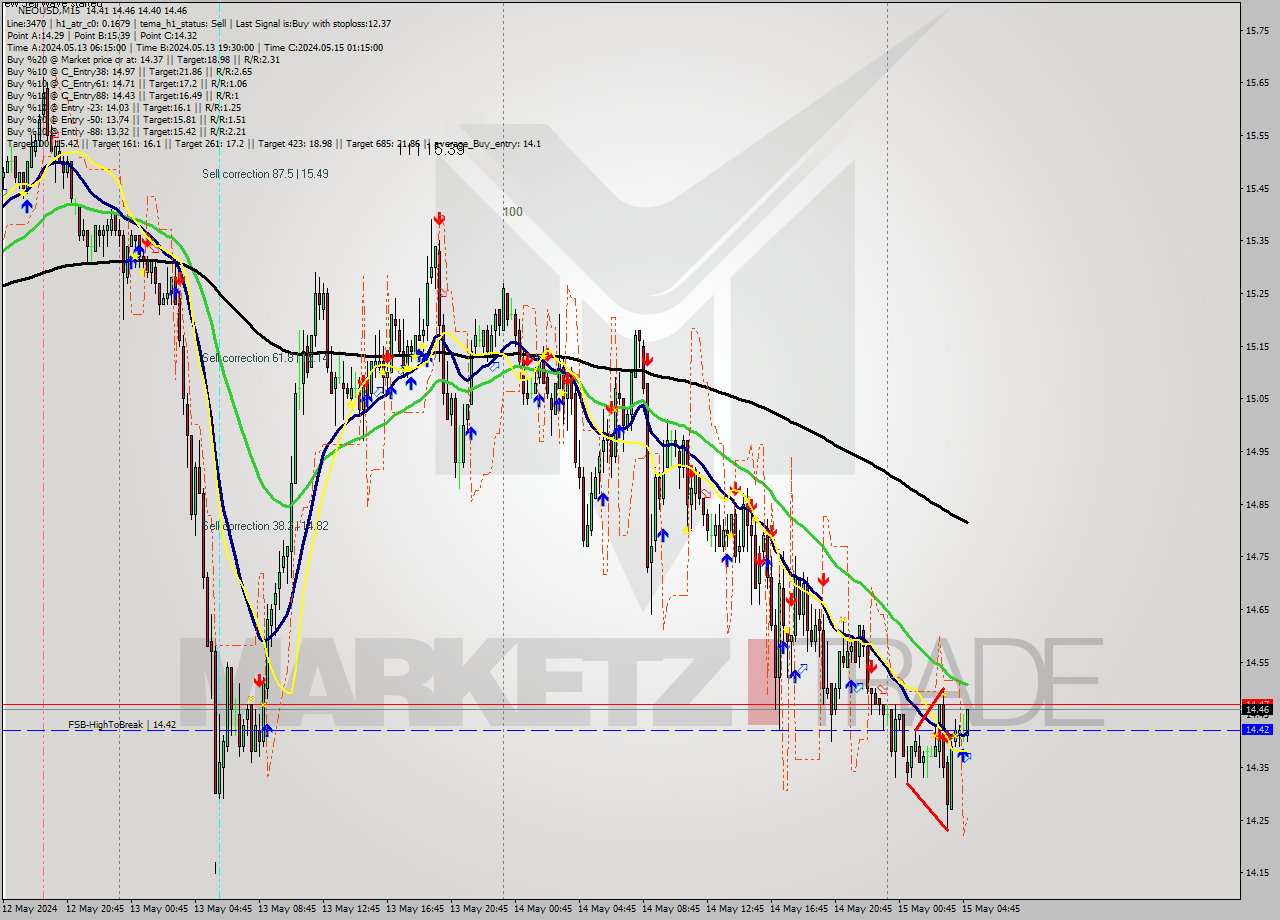Click the '100' level label on chart

click(512, 211)
